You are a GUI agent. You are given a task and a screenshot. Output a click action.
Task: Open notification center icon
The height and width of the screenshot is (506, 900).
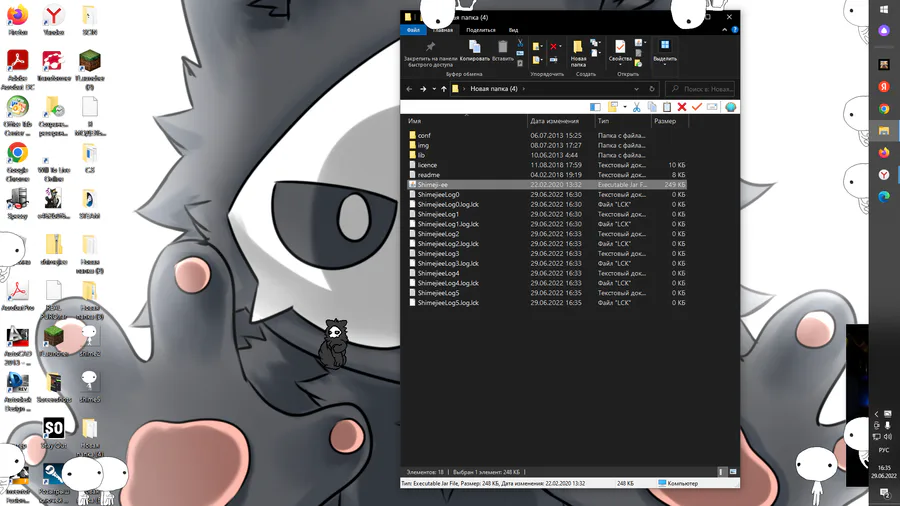point(884,493)
